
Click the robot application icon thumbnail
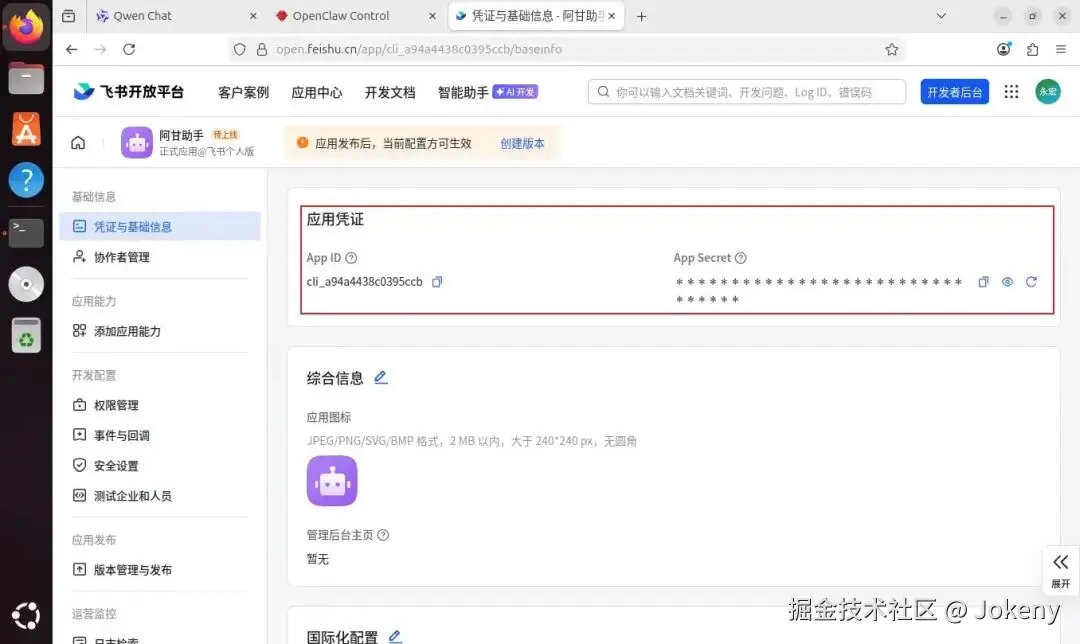click(x=332, y=481)
